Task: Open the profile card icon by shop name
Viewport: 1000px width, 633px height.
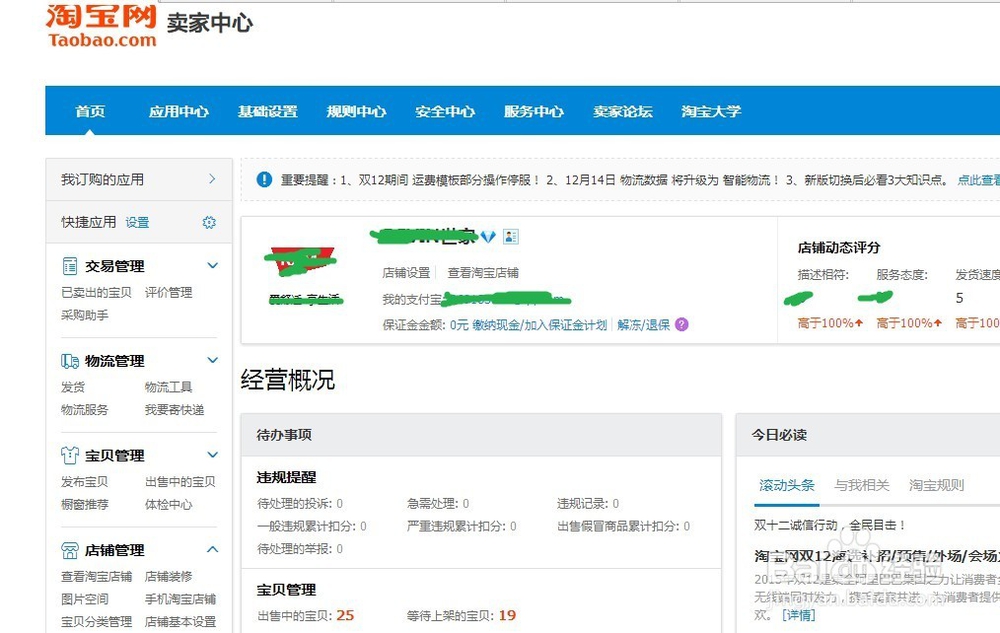Action: [510, 237]
